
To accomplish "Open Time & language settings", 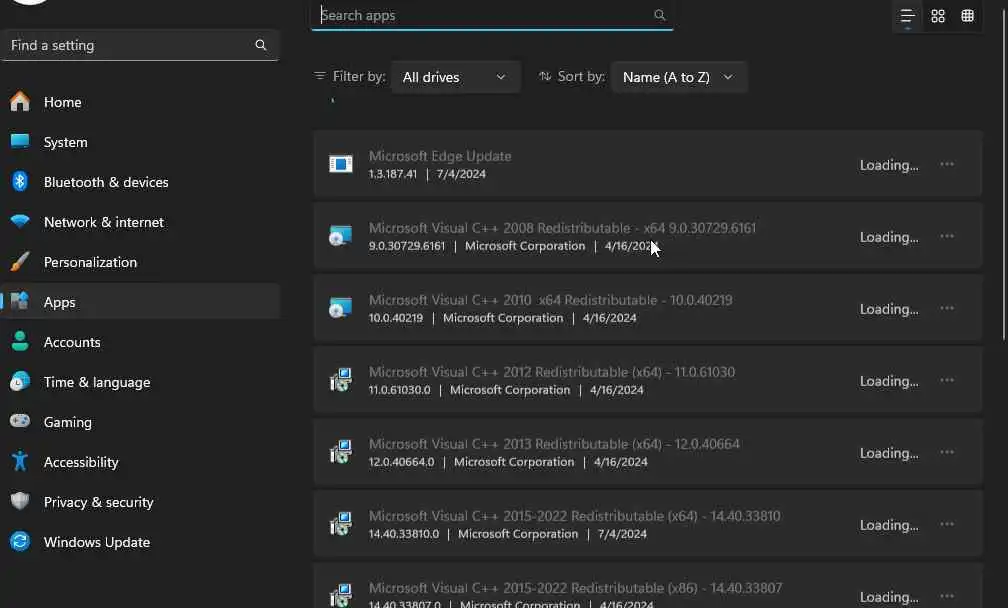I will pyautogui.click(x=140, y=382).
